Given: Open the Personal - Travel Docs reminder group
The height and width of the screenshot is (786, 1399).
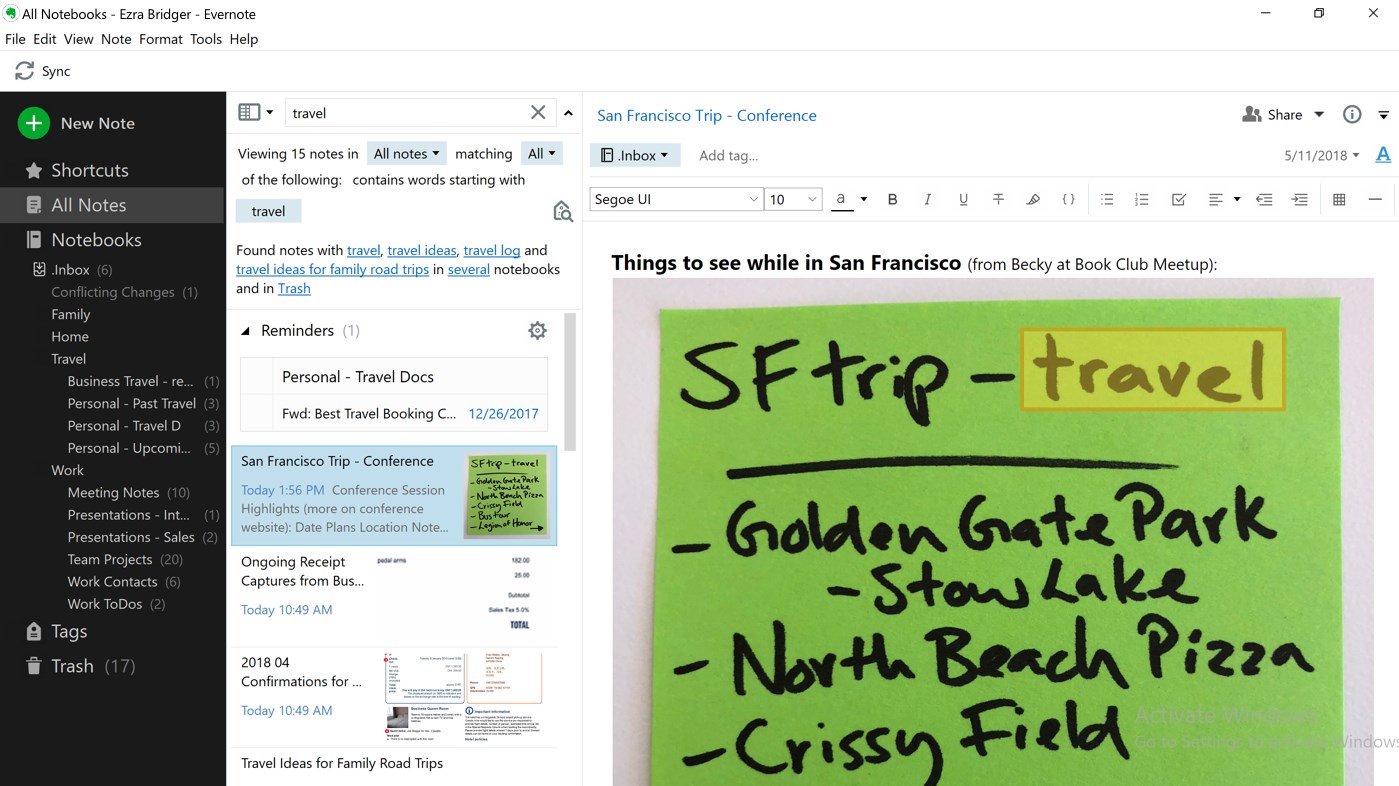Looking at the screenshot, I should point(394,377).
